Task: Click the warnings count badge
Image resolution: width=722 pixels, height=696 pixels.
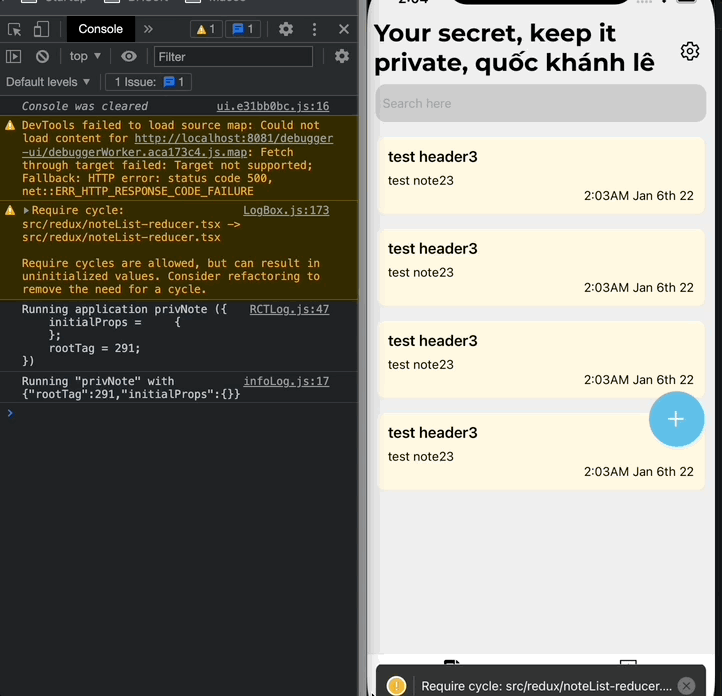Action: [206, 29]
